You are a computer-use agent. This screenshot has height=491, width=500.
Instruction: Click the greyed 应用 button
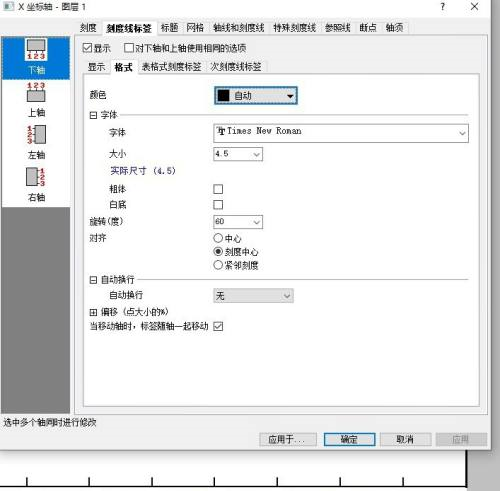461,439
